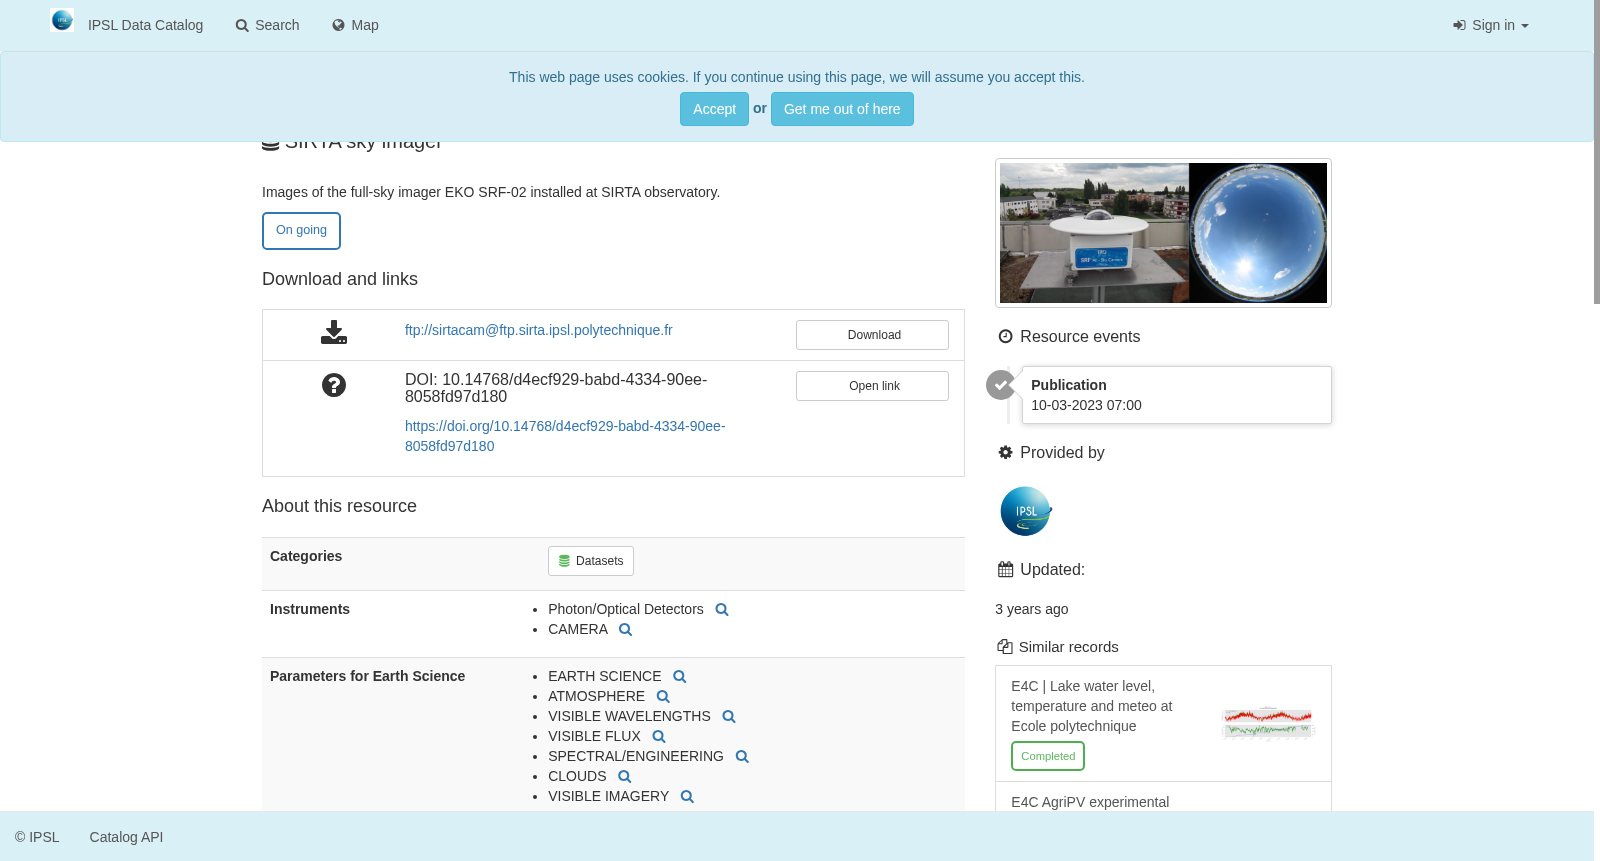Click the VISIBLE IMAGERY parameter text
The image size is (1600, 861).
608,796
